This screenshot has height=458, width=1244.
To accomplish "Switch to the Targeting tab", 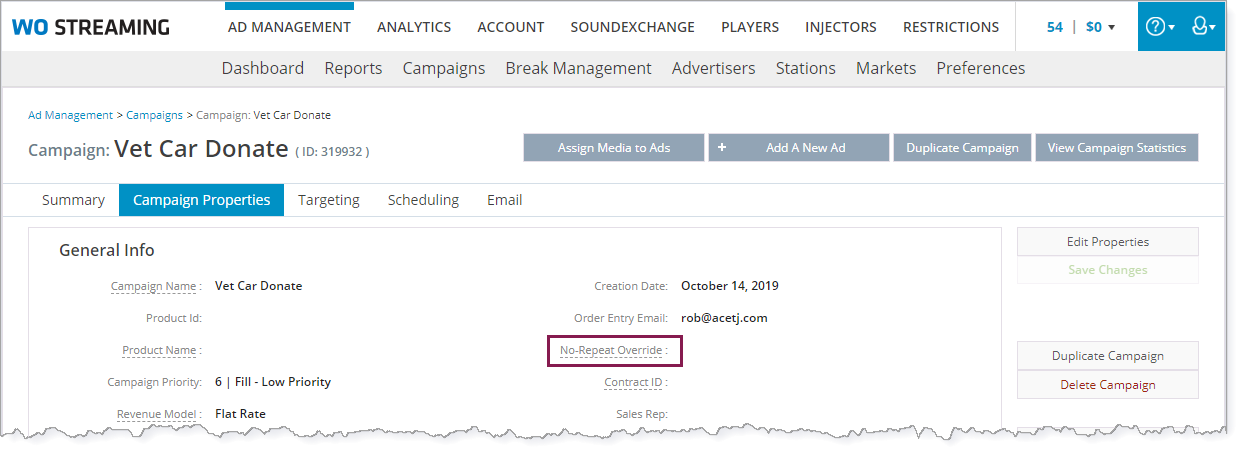I will point(328,200).
